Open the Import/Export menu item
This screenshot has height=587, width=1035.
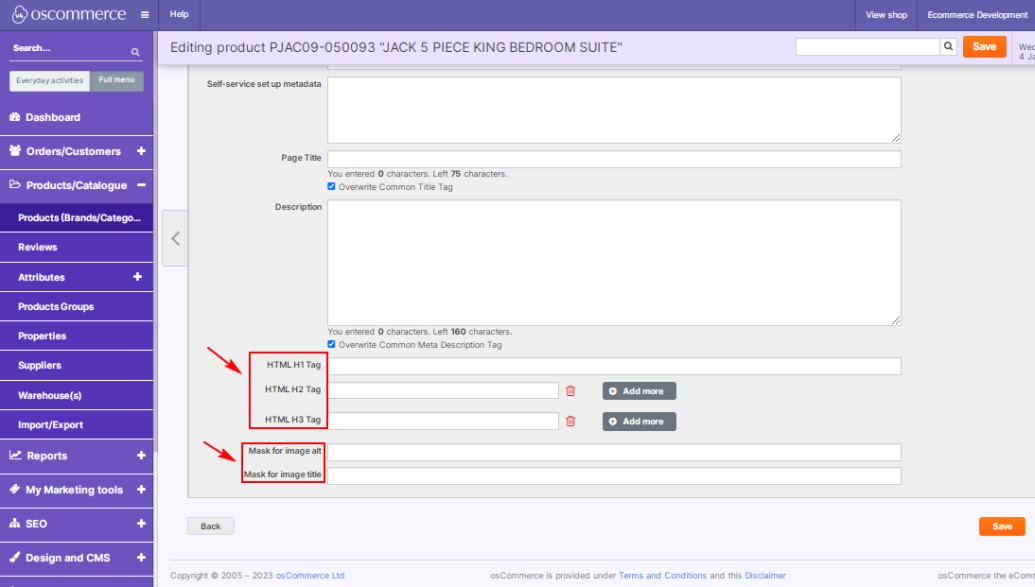[77, 425]
